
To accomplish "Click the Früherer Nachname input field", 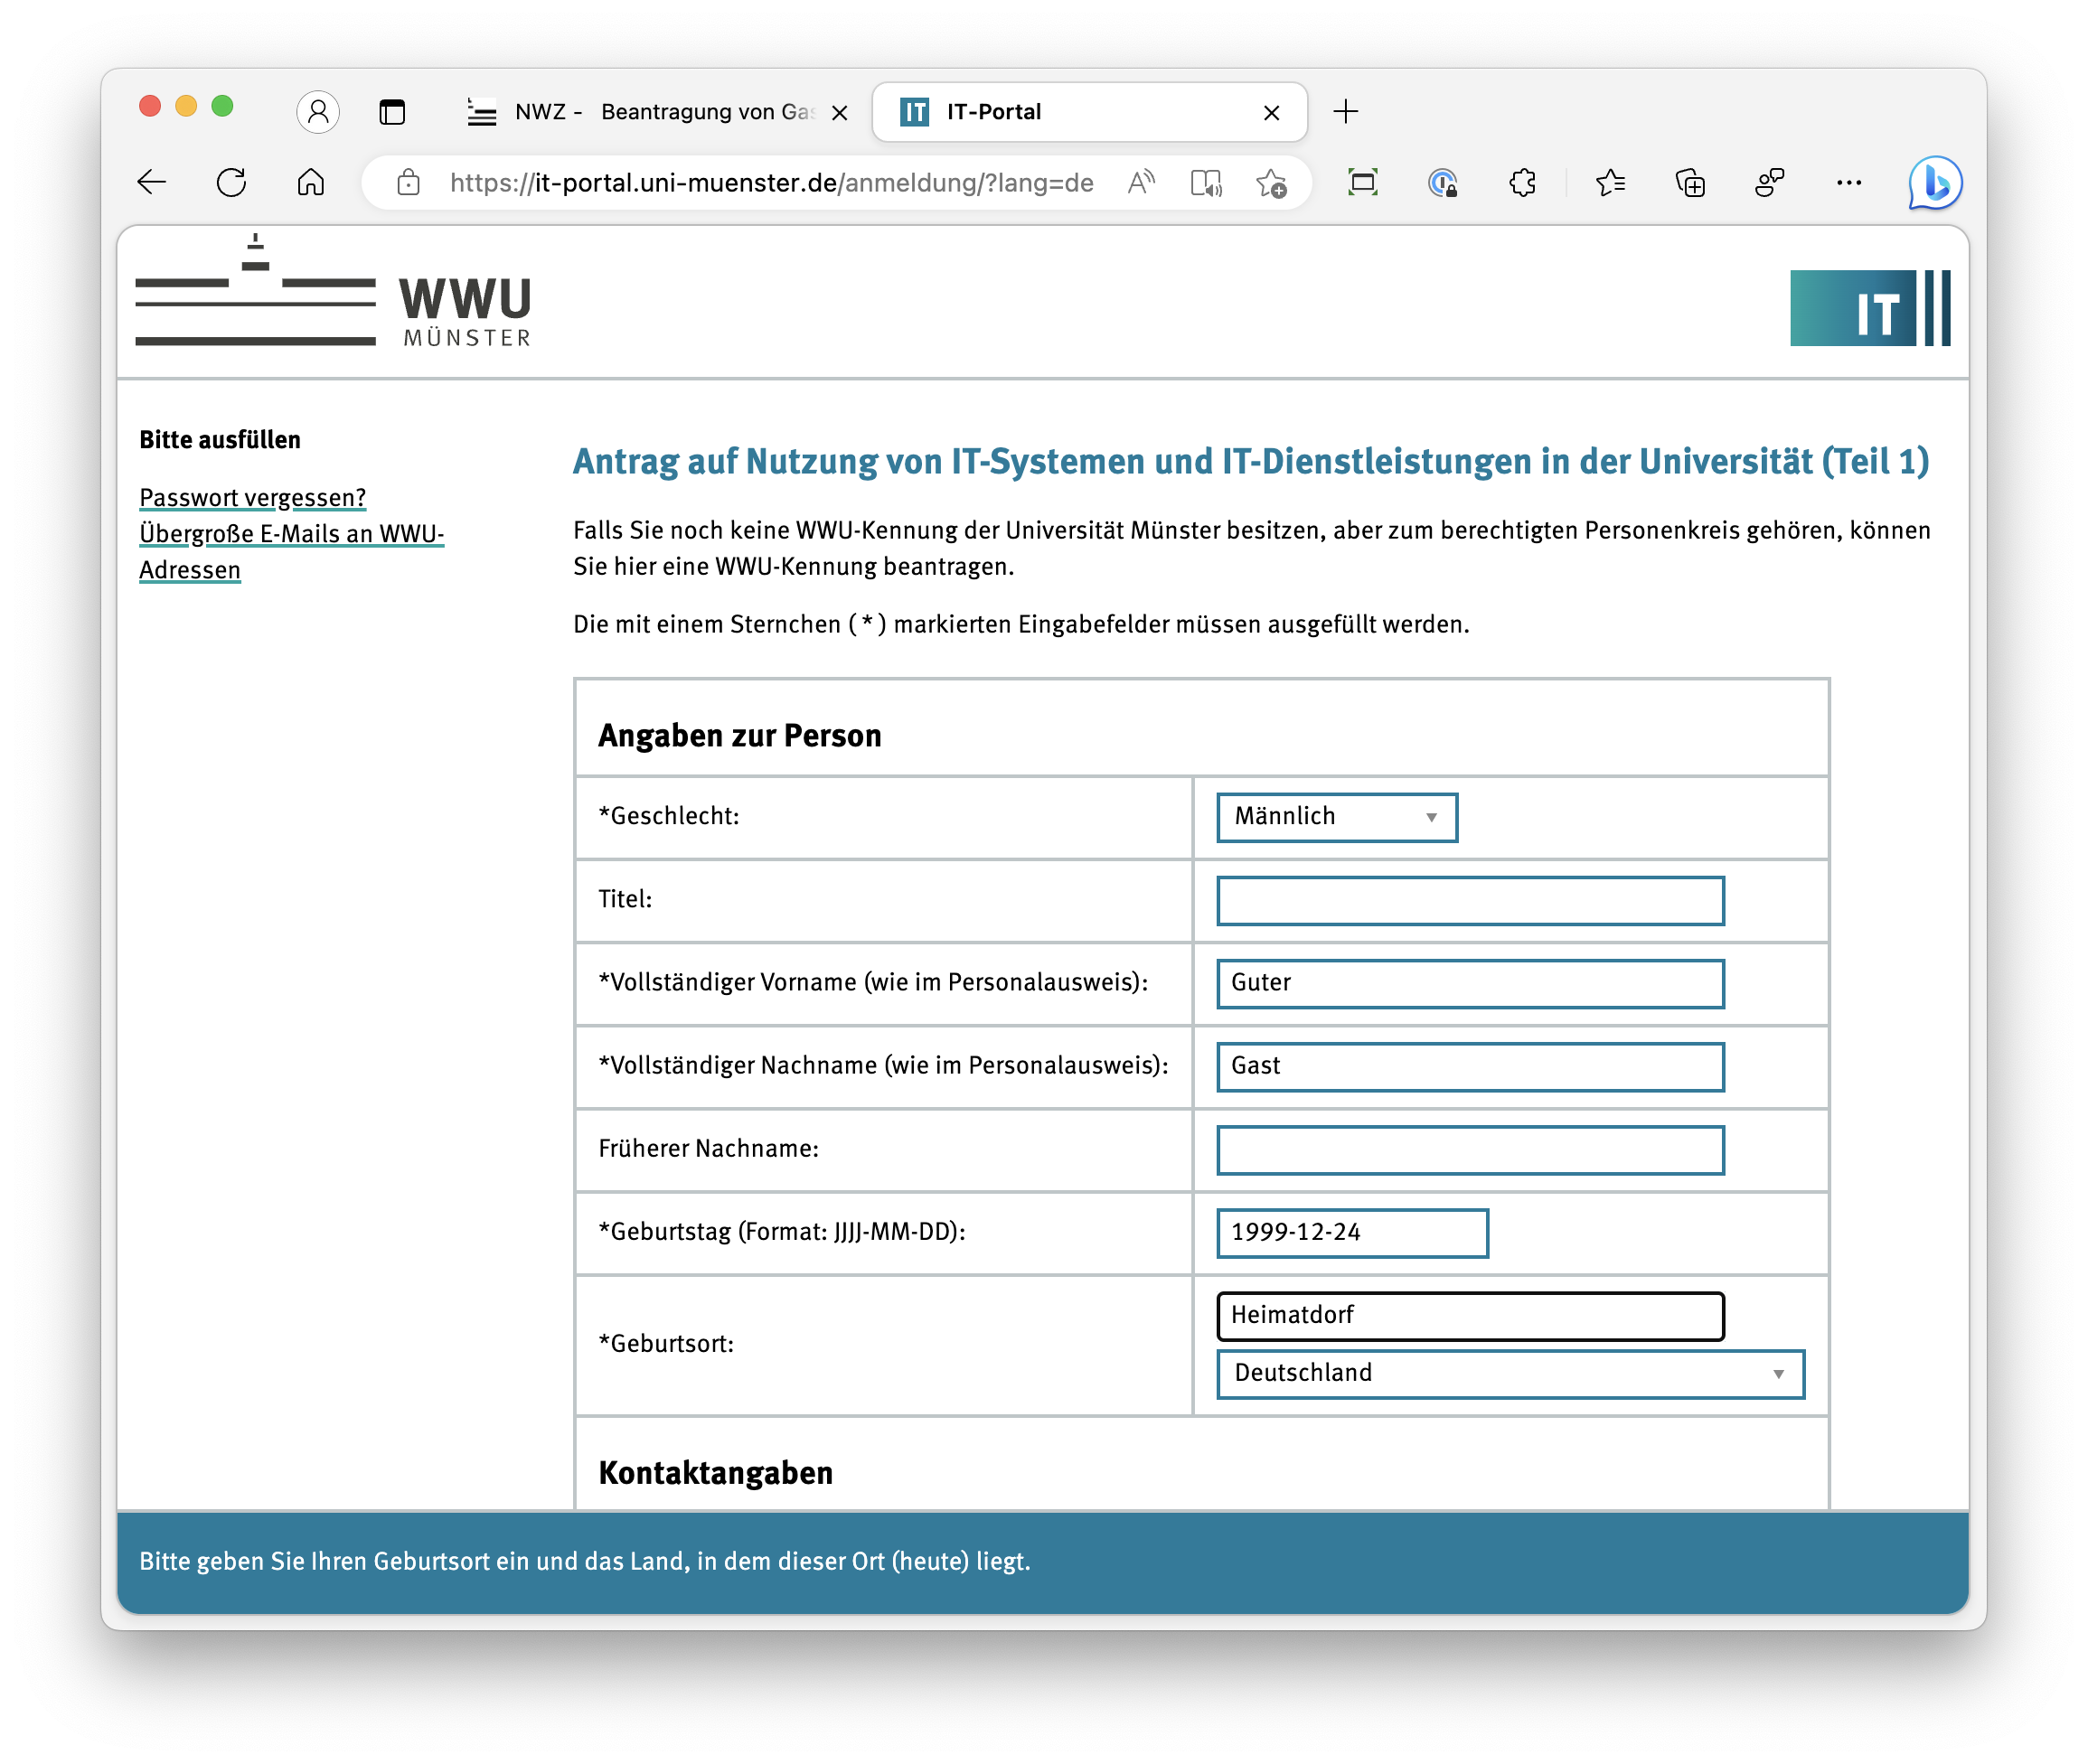I will pyautogui.click(x=1469, y=1149).
